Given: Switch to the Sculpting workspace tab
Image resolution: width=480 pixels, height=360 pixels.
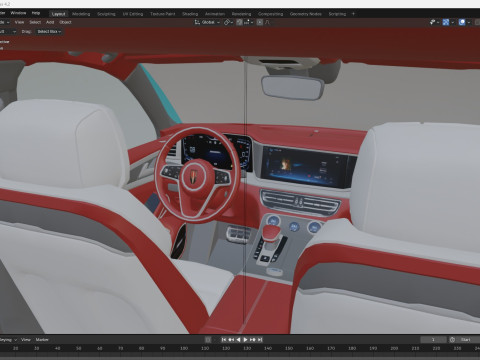Looking at the screenshot, I should point(106,14).
